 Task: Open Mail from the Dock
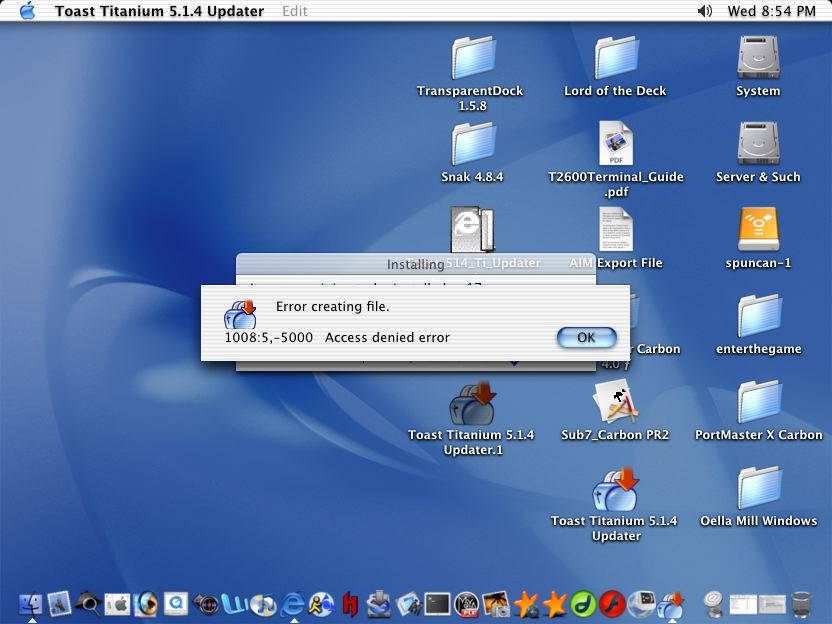coord(59,604)
